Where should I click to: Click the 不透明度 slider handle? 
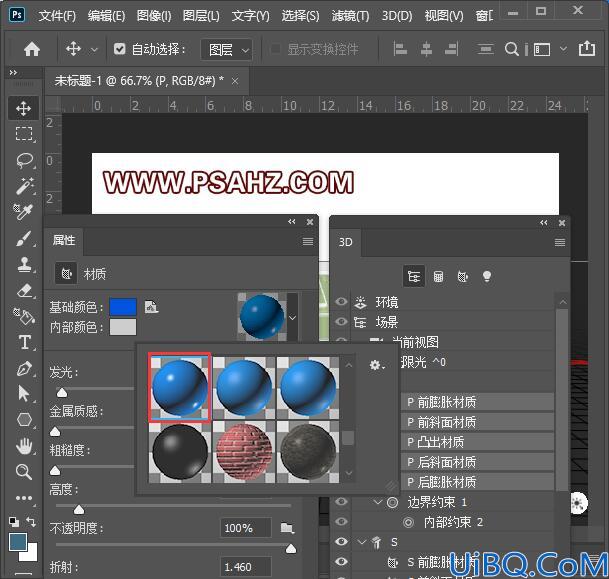point(291,548)
